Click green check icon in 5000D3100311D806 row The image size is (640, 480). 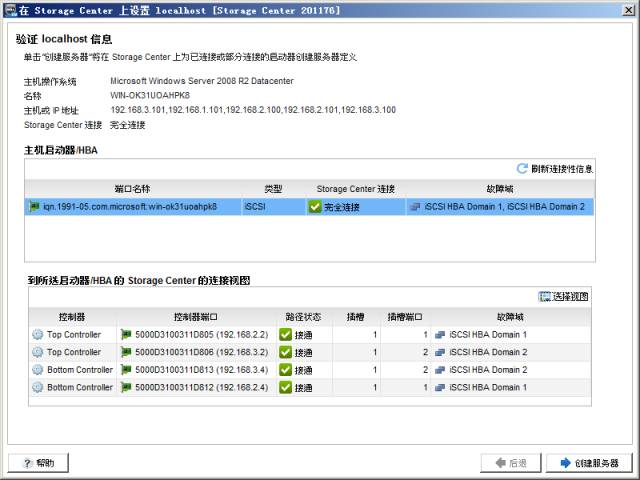click(x=285, y=352)
